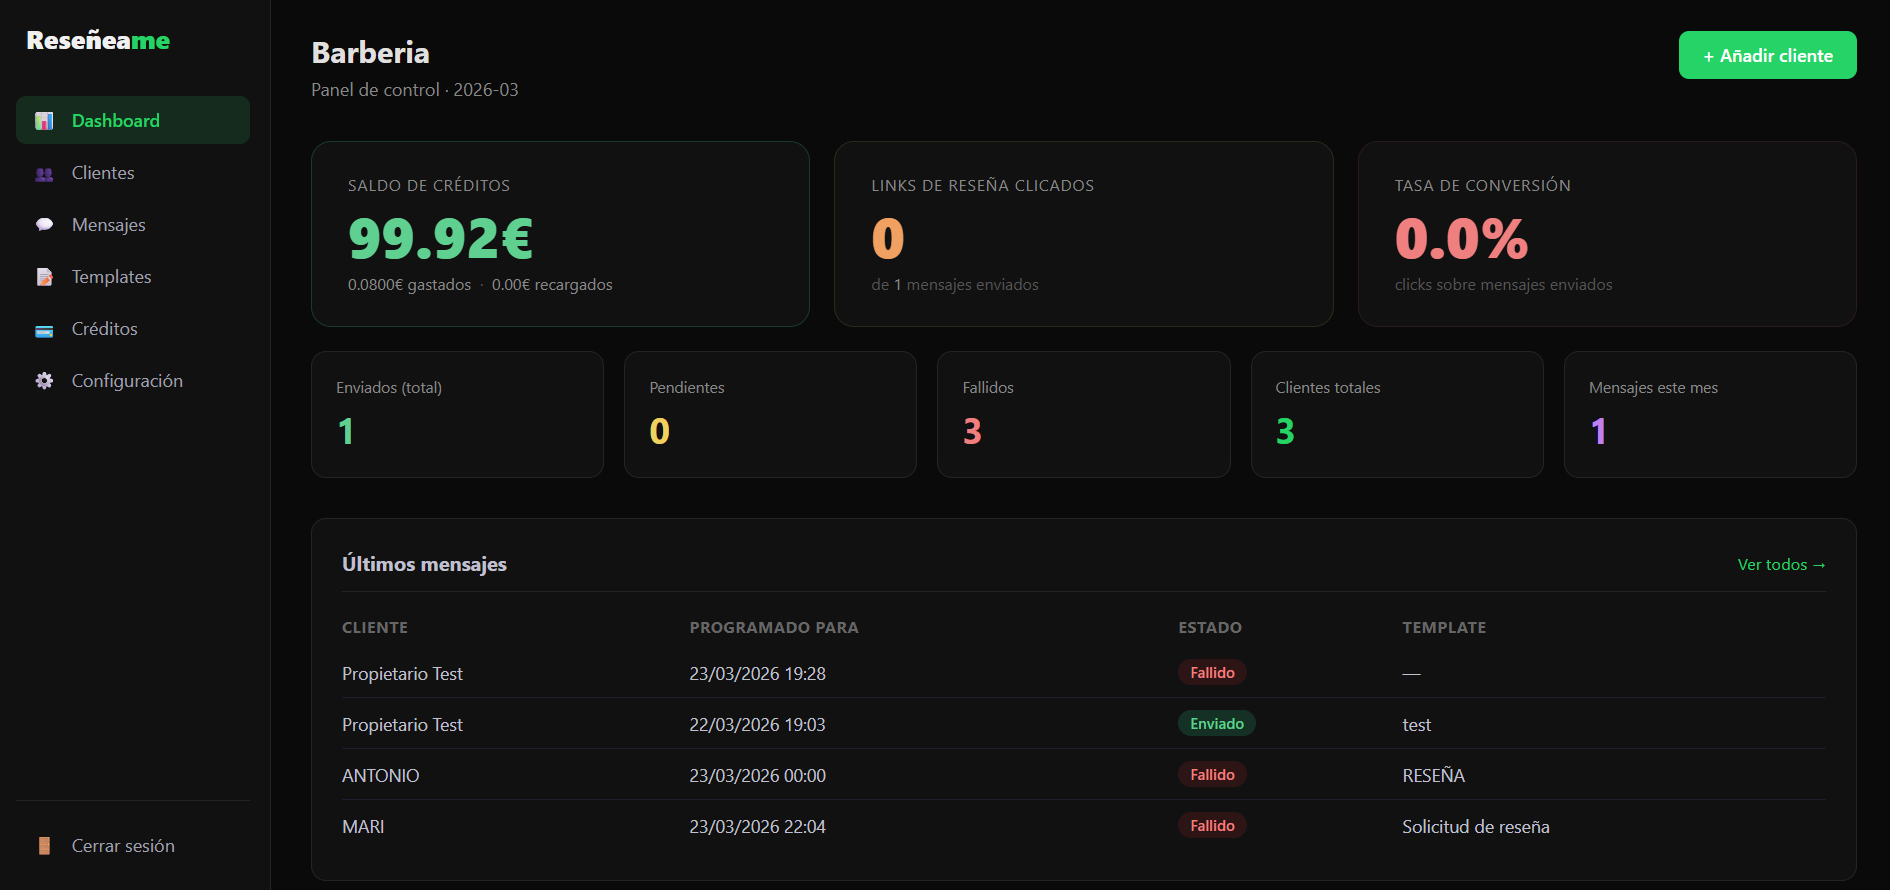Click the Mensajes speech bubble icon
Screen dimensions: 1890x890
[x=44, y=225]
